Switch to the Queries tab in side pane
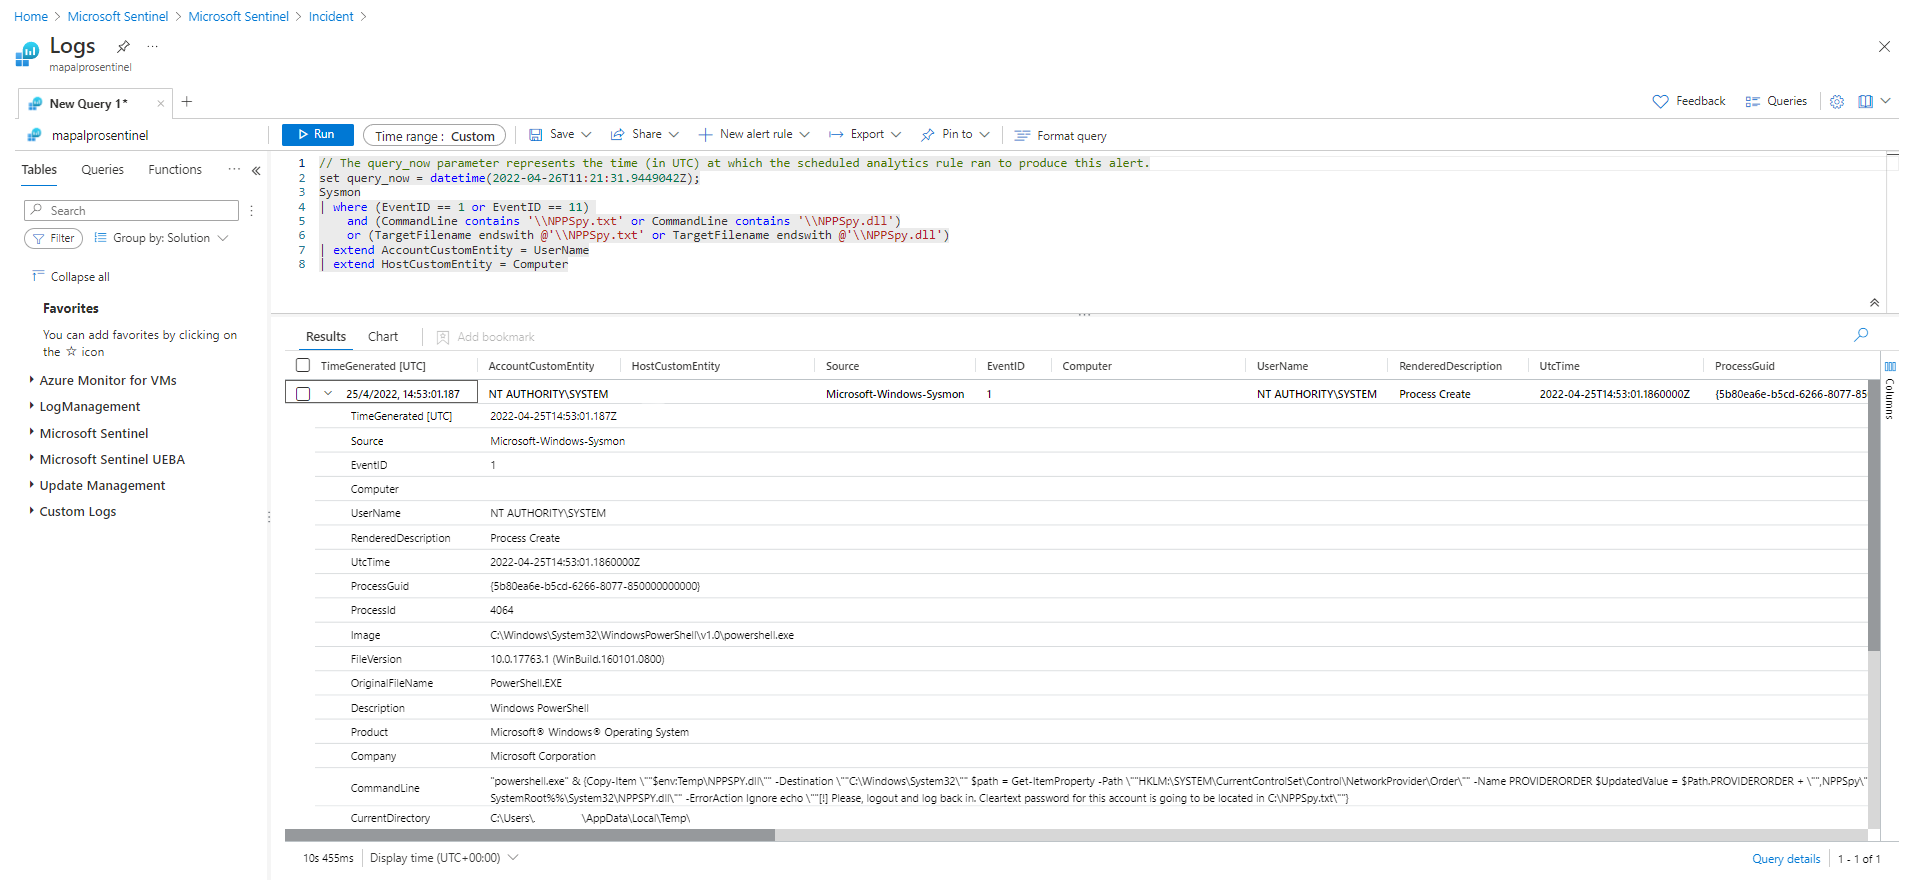This screenshot has height=880, width=1909. [102, 170]
